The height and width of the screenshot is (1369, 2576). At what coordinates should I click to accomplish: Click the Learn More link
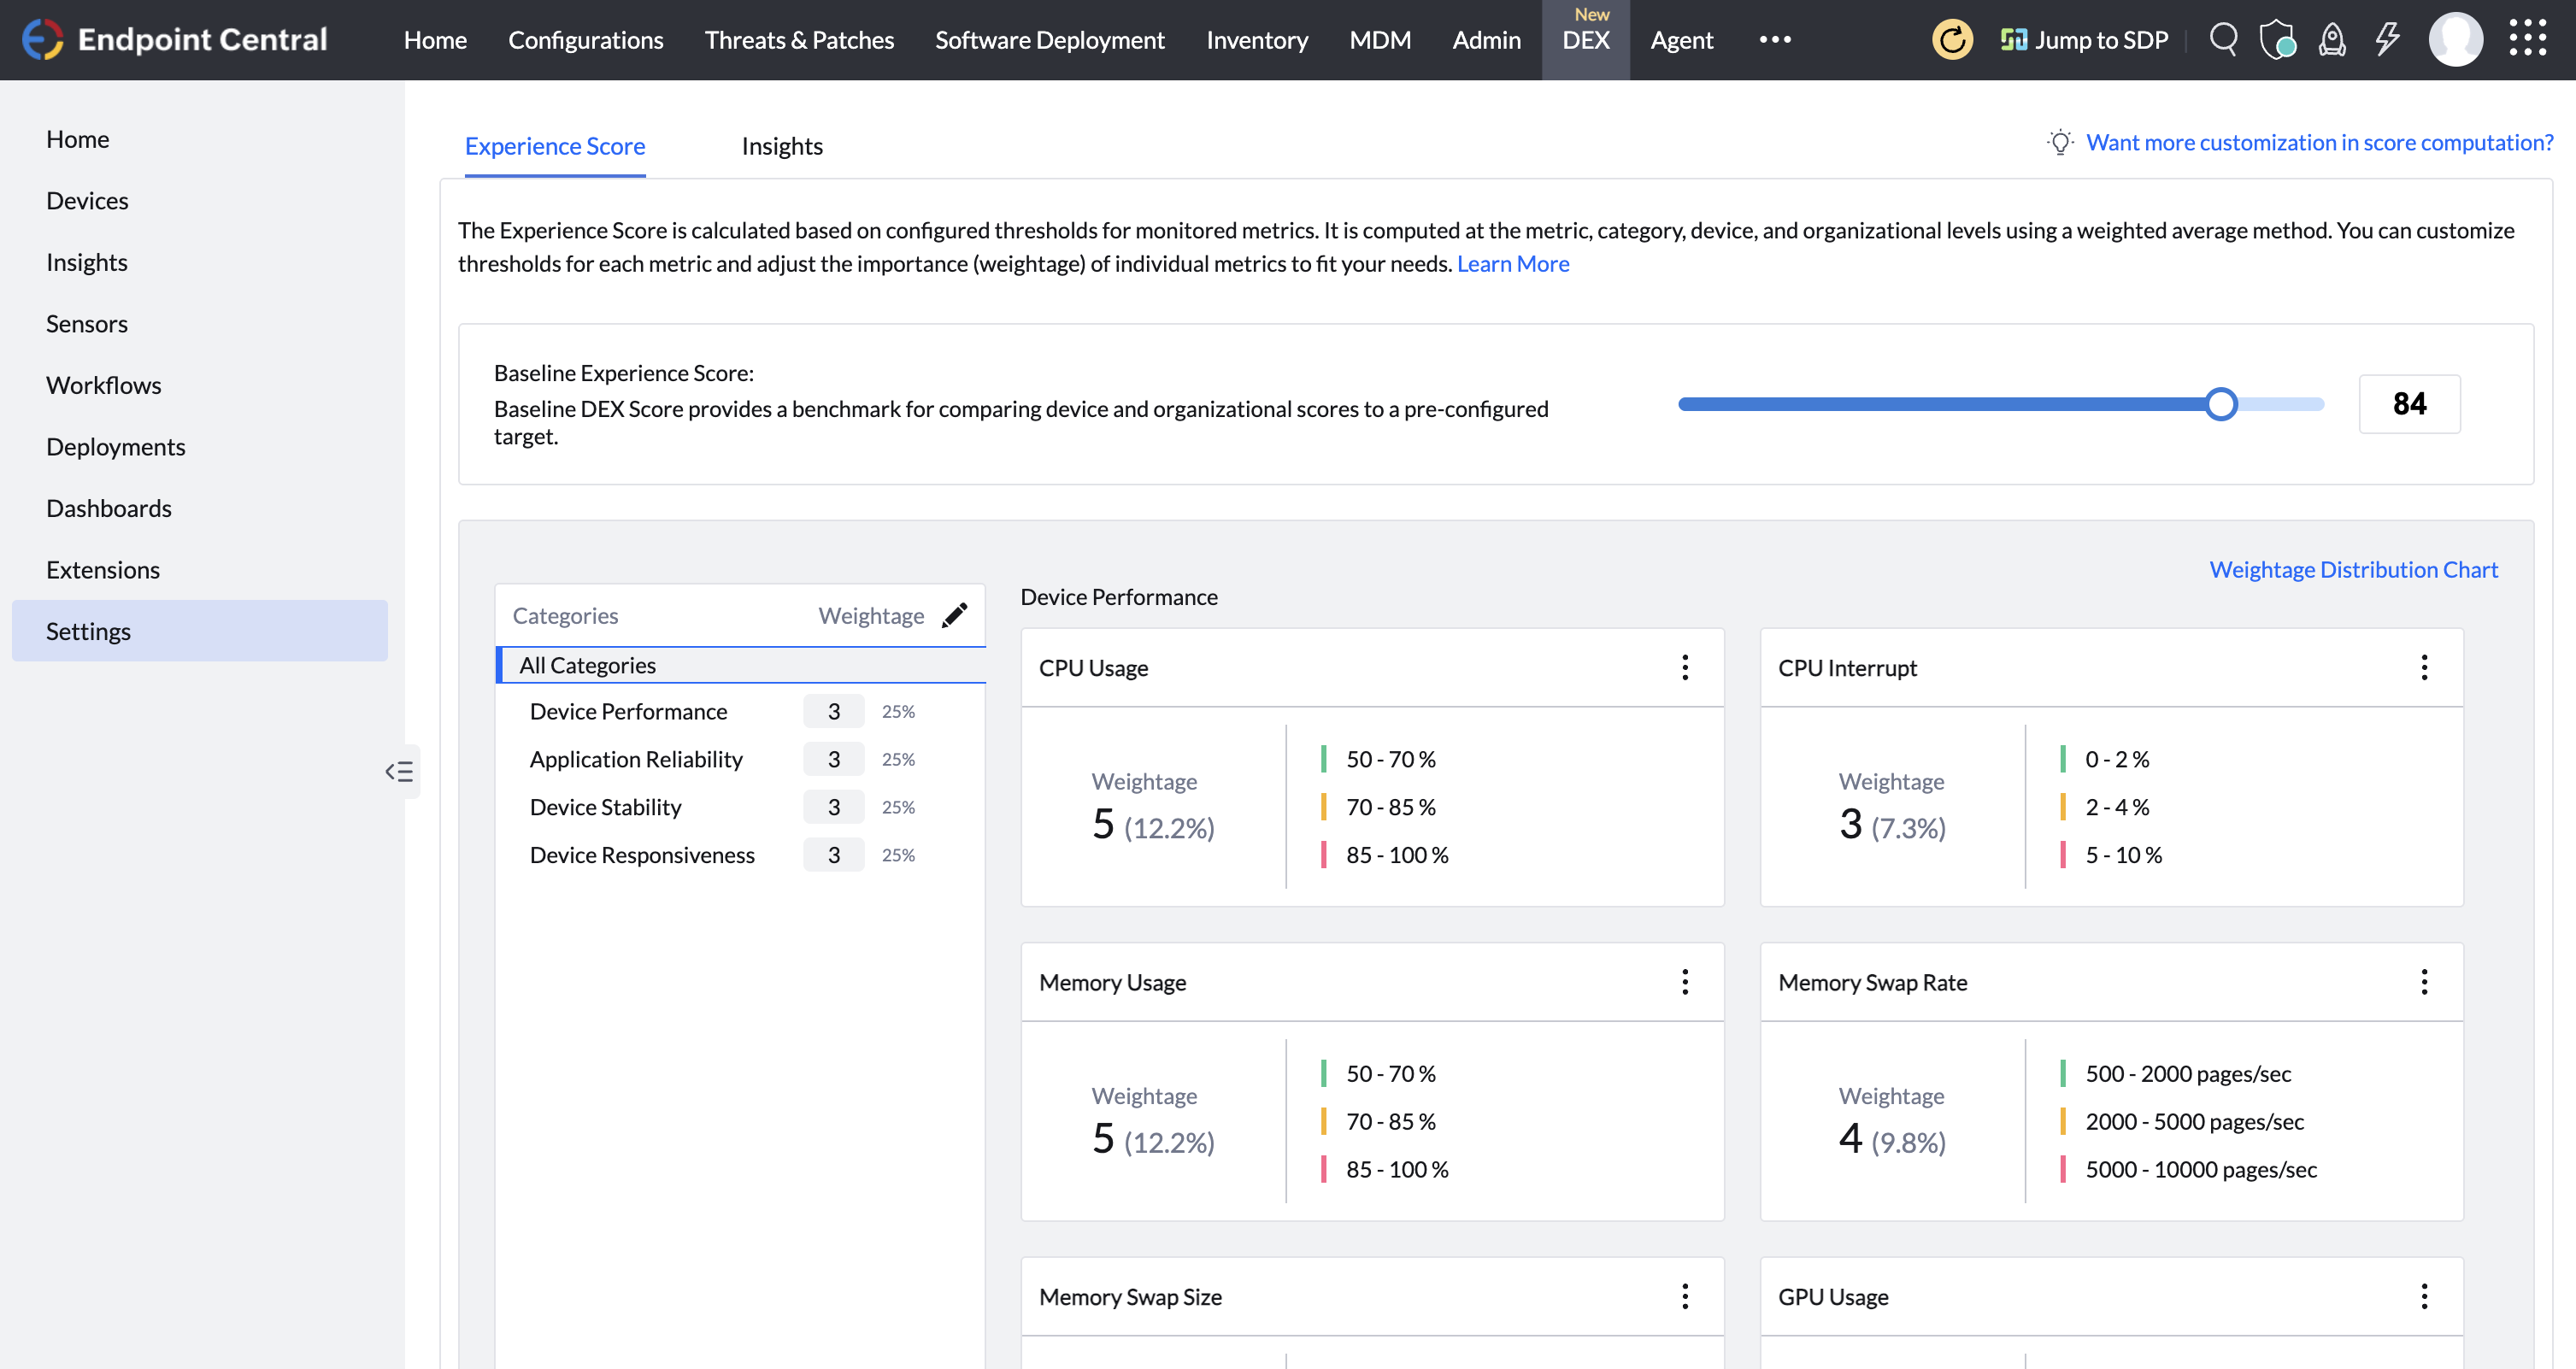coord(1512,264)
